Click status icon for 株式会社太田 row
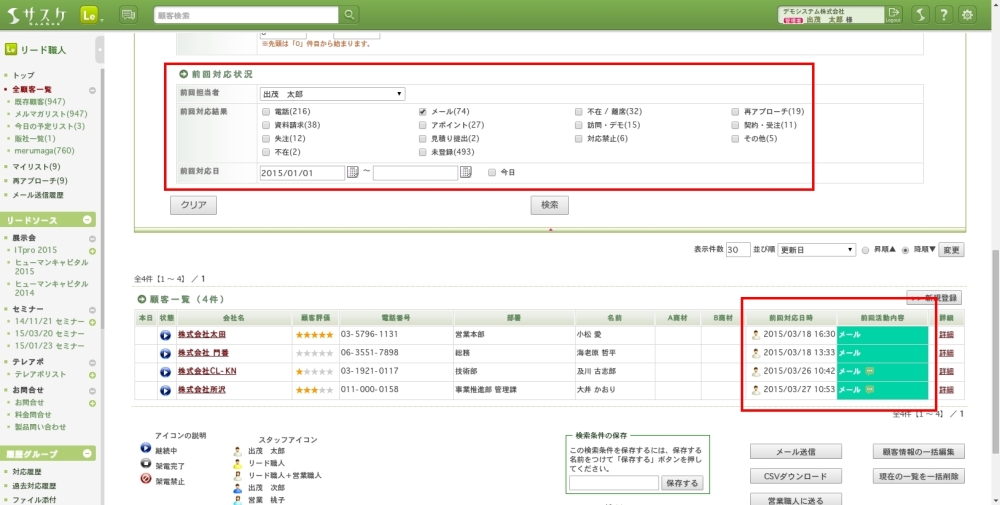 (165, 335)
